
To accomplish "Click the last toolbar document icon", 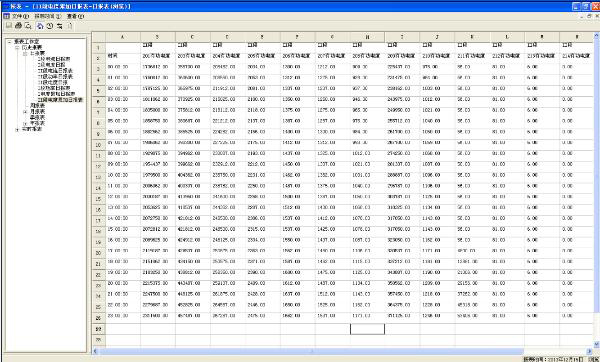I will (70, 26).
